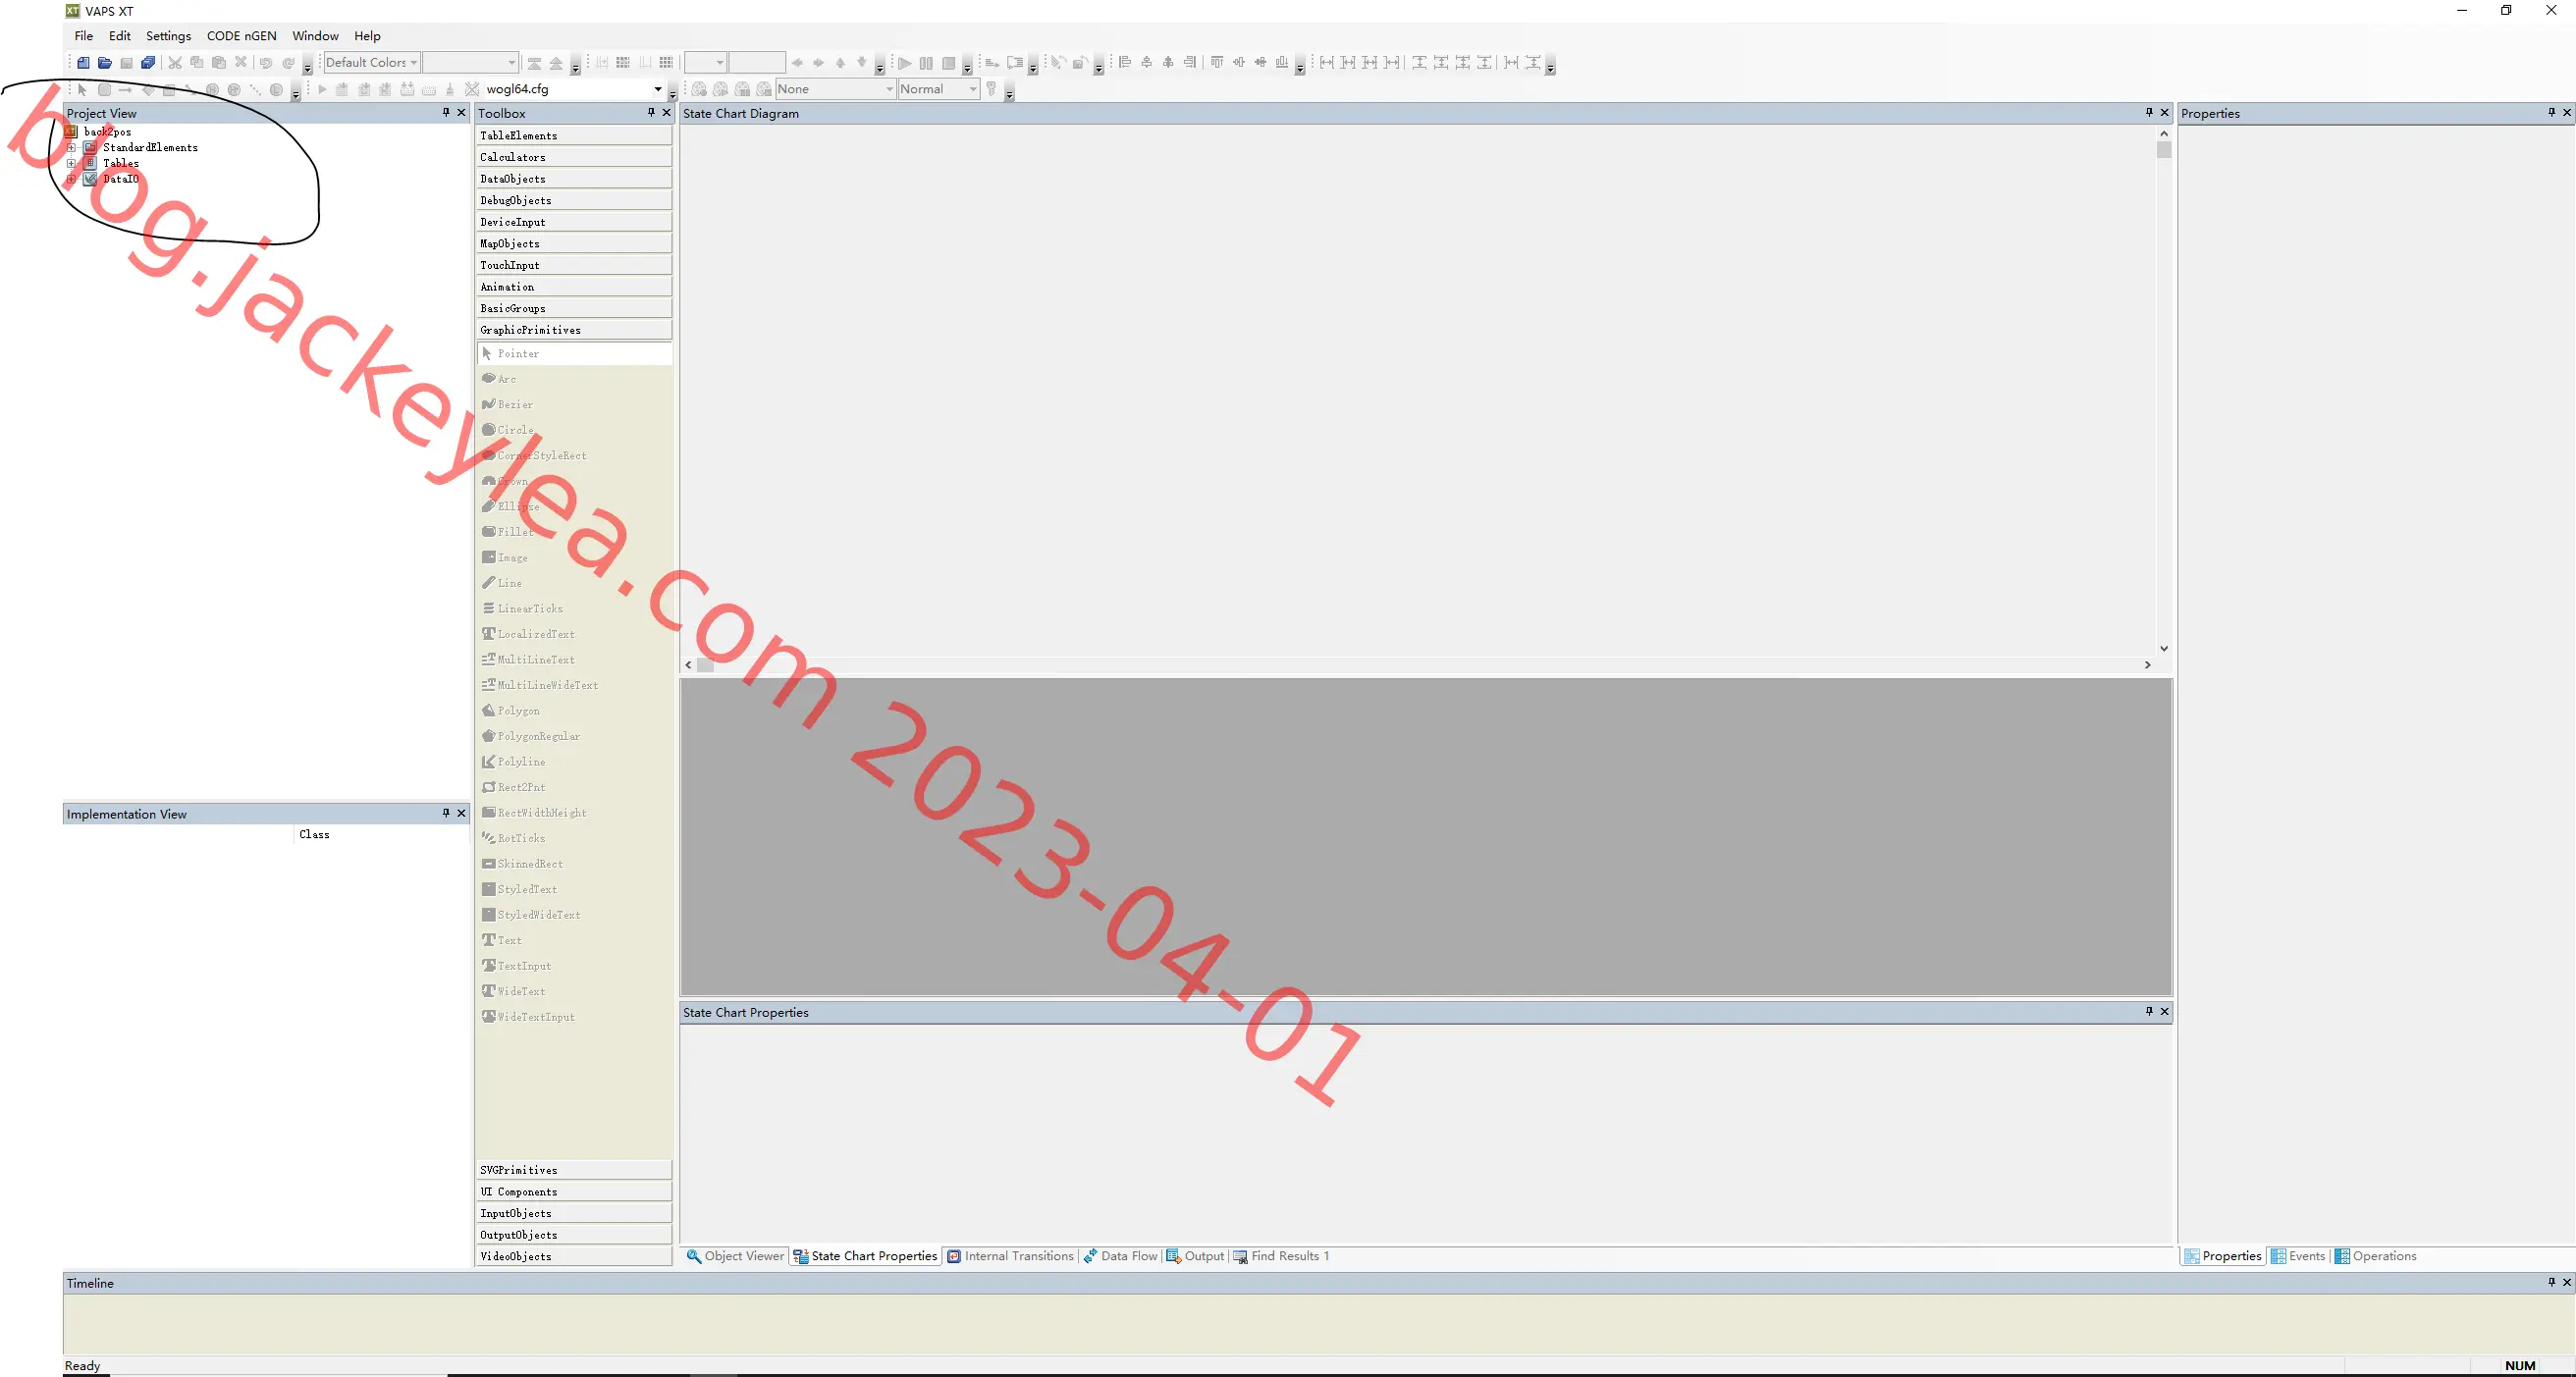Select the Pointer tool in Toolbox
The image size is (2576, 1377).
tap(574, 353)
